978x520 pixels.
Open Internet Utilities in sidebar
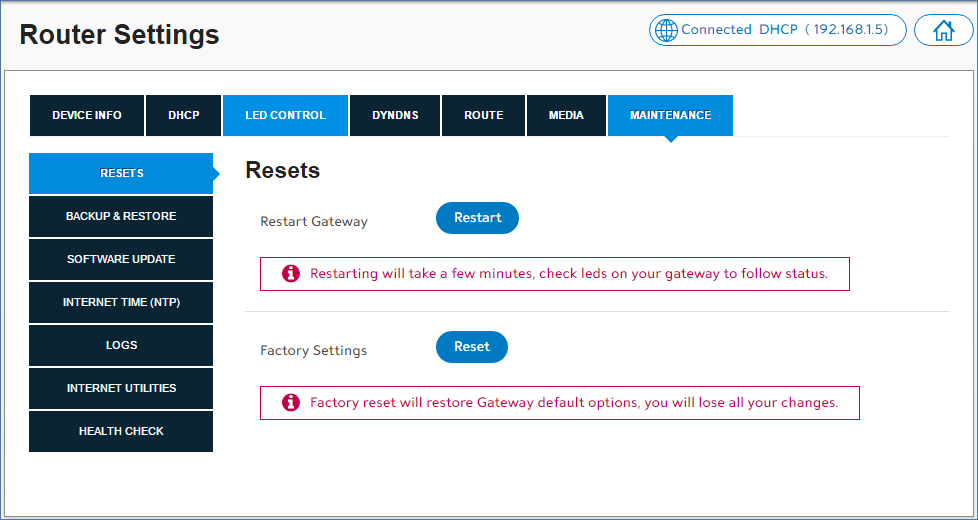[x=121, y=388]
